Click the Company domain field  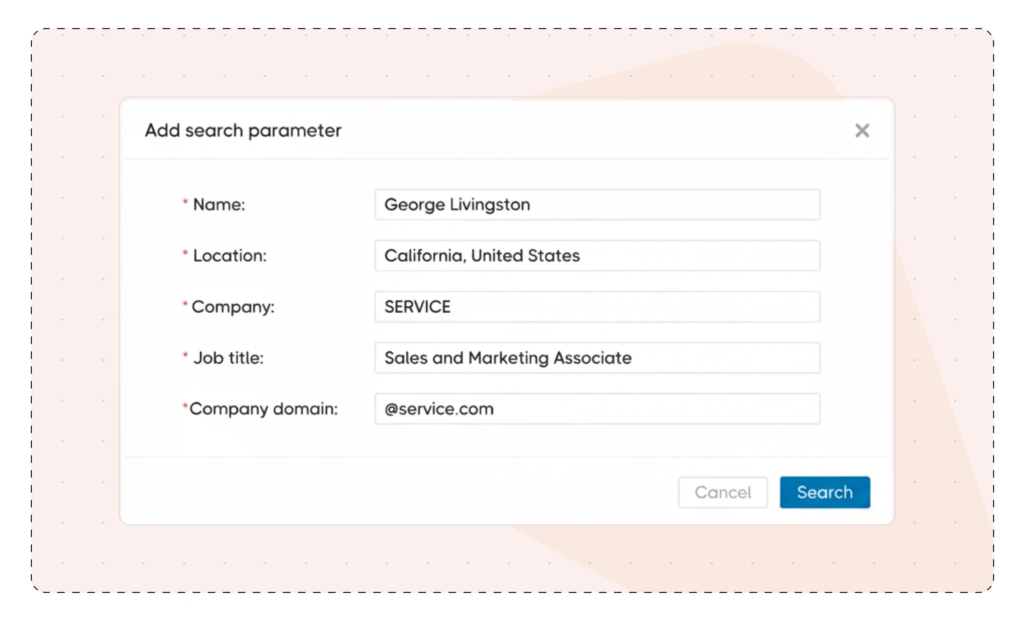point(597,409)
